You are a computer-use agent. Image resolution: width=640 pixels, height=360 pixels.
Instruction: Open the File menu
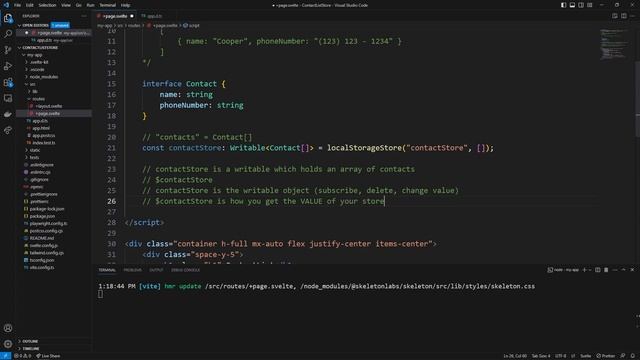pyautogui.click(x=18, y=5)
